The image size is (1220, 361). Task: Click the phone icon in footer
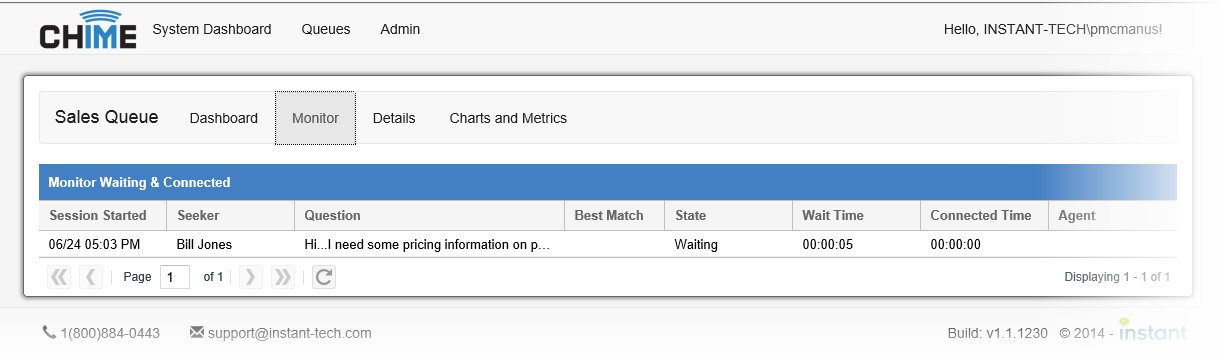click(x=49, y=332)
